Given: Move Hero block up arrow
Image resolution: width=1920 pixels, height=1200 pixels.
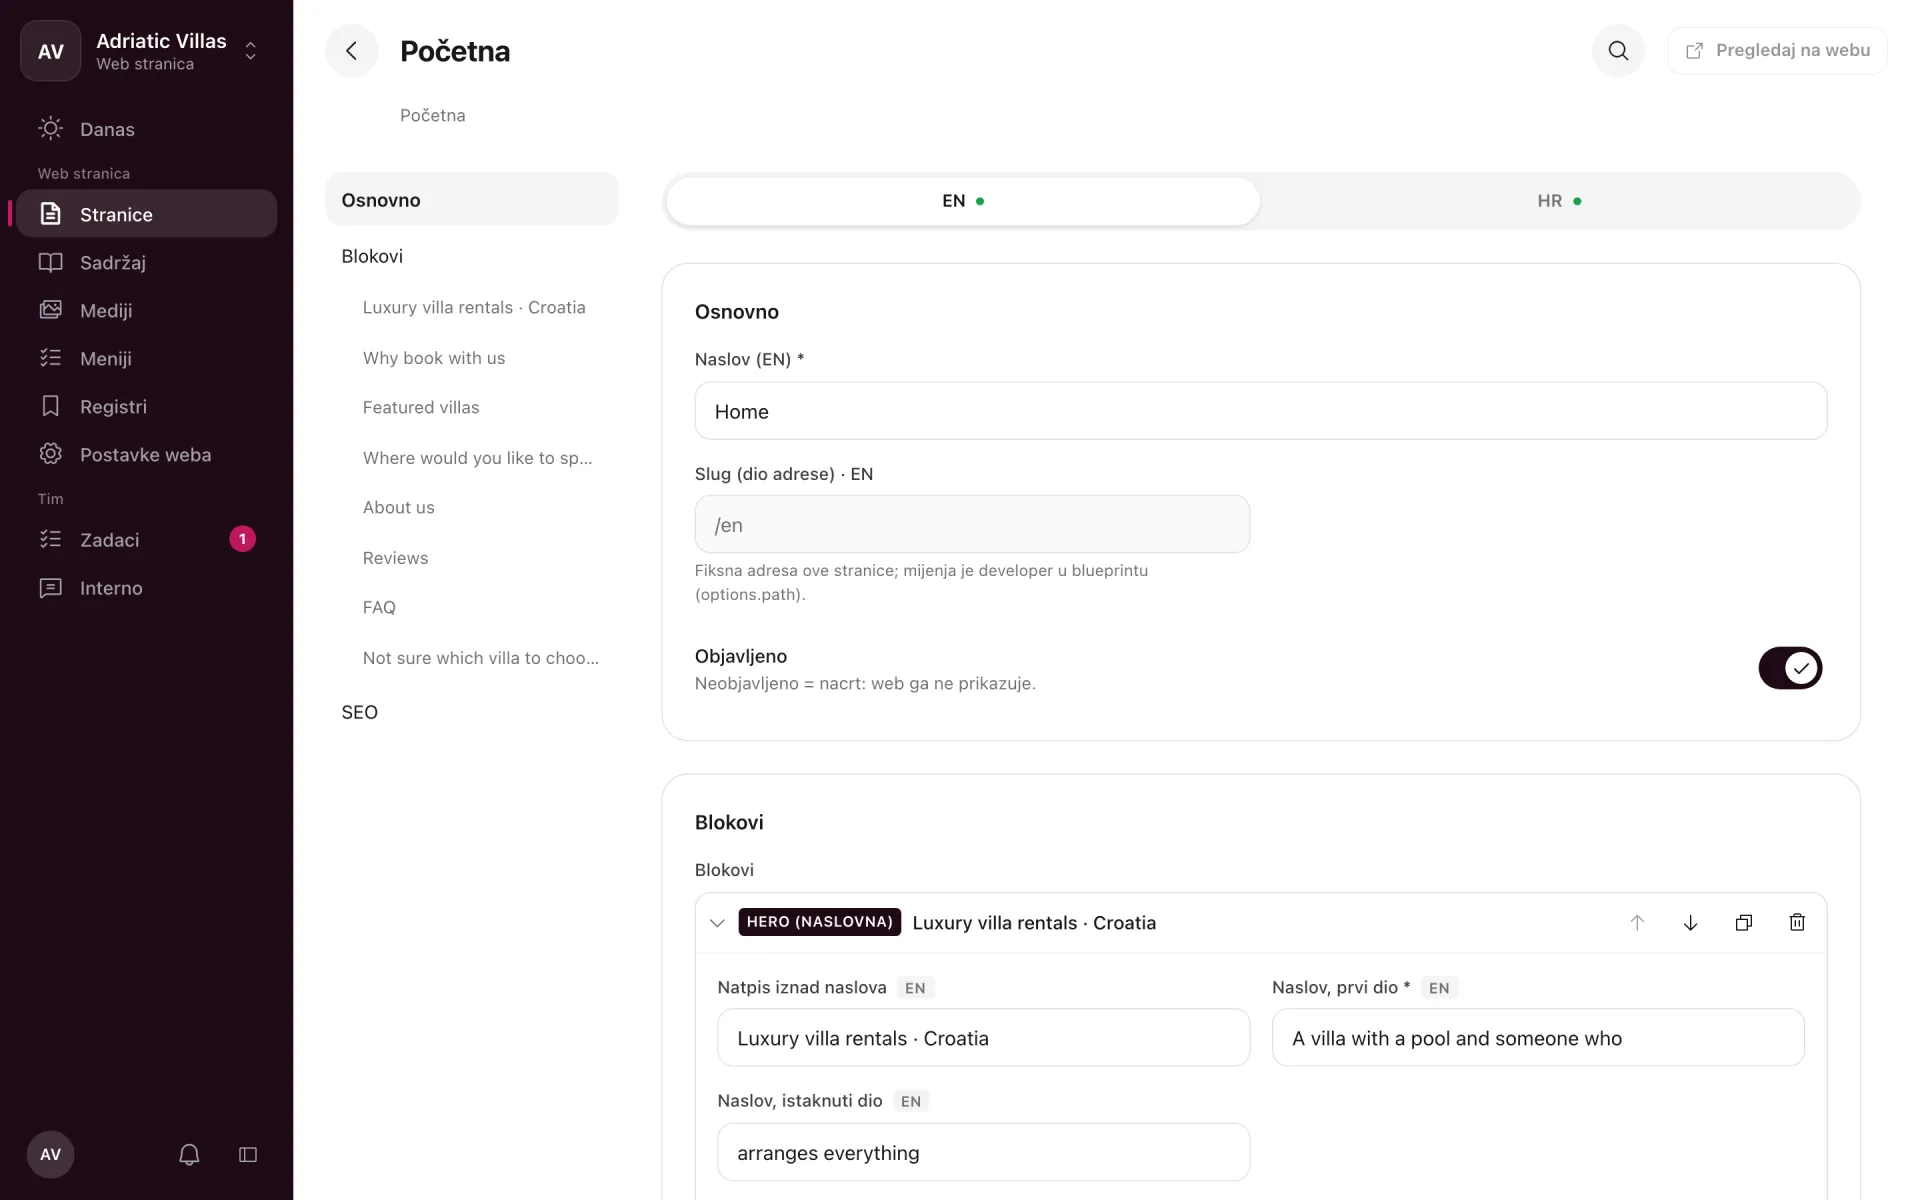Looking at the screenshot, I should click(x=1637, y=922).
